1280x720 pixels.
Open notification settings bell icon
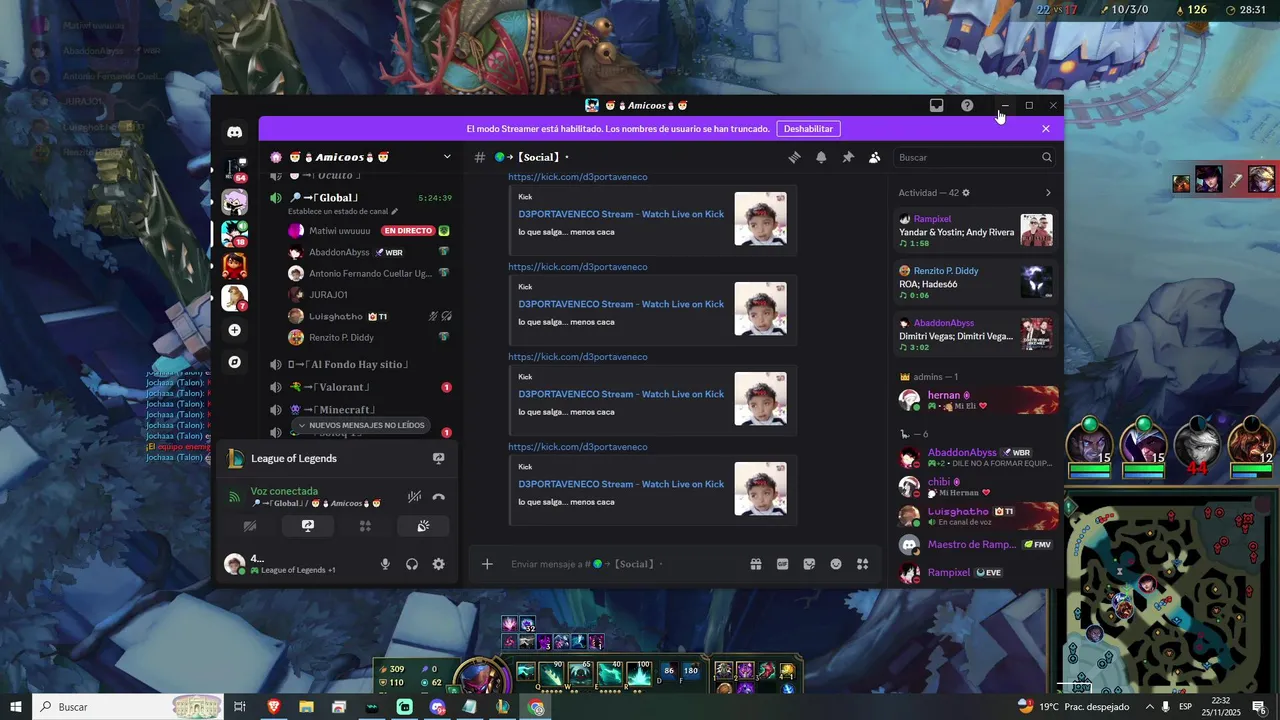tap(821, 157)
